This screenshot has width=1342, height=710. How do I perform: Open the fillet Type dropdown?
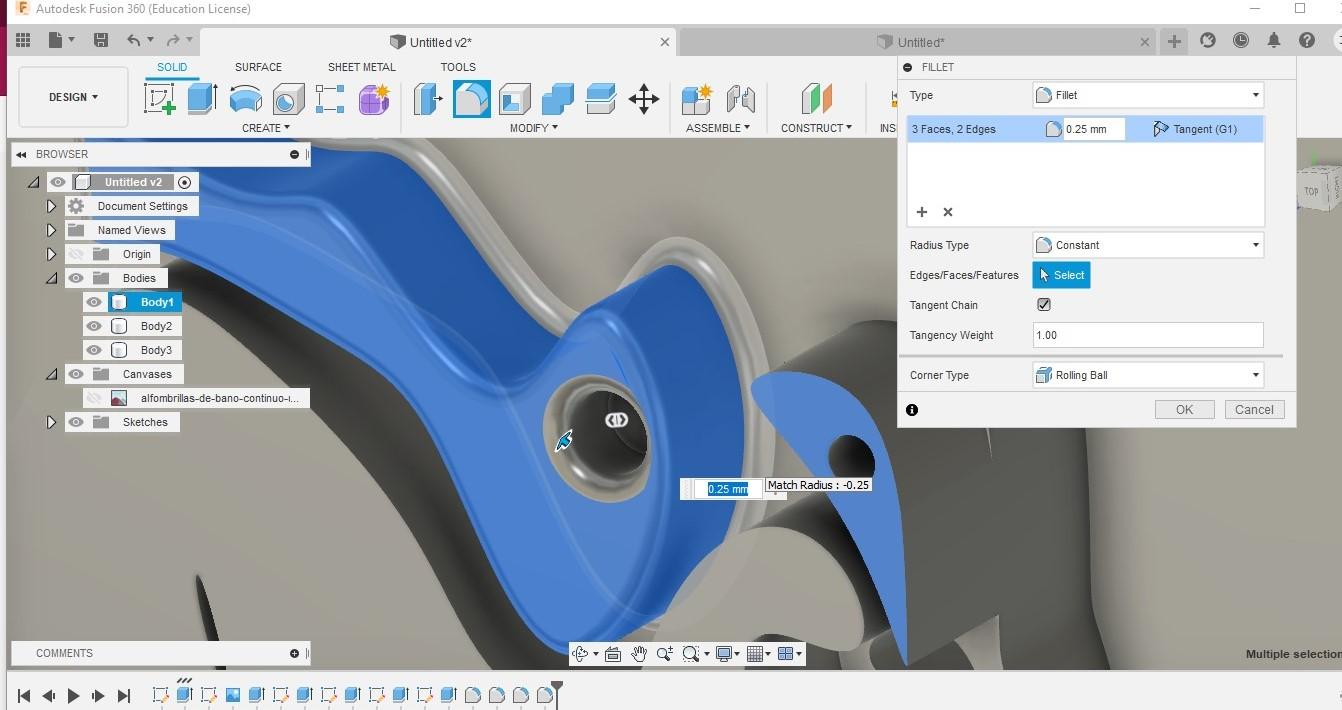click(x=1148, y=95)
